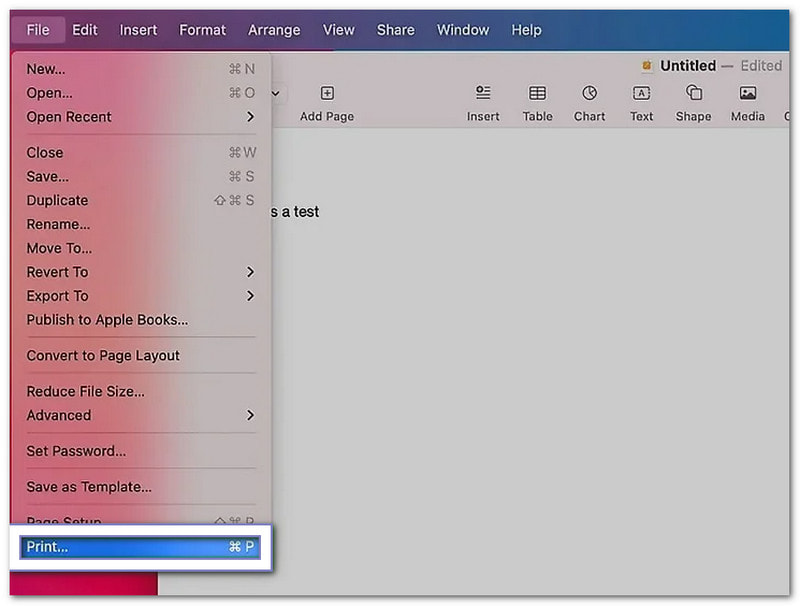800x606 pixels.
Task: Select Publish to Apple Books...
Action: pos(140,320)
